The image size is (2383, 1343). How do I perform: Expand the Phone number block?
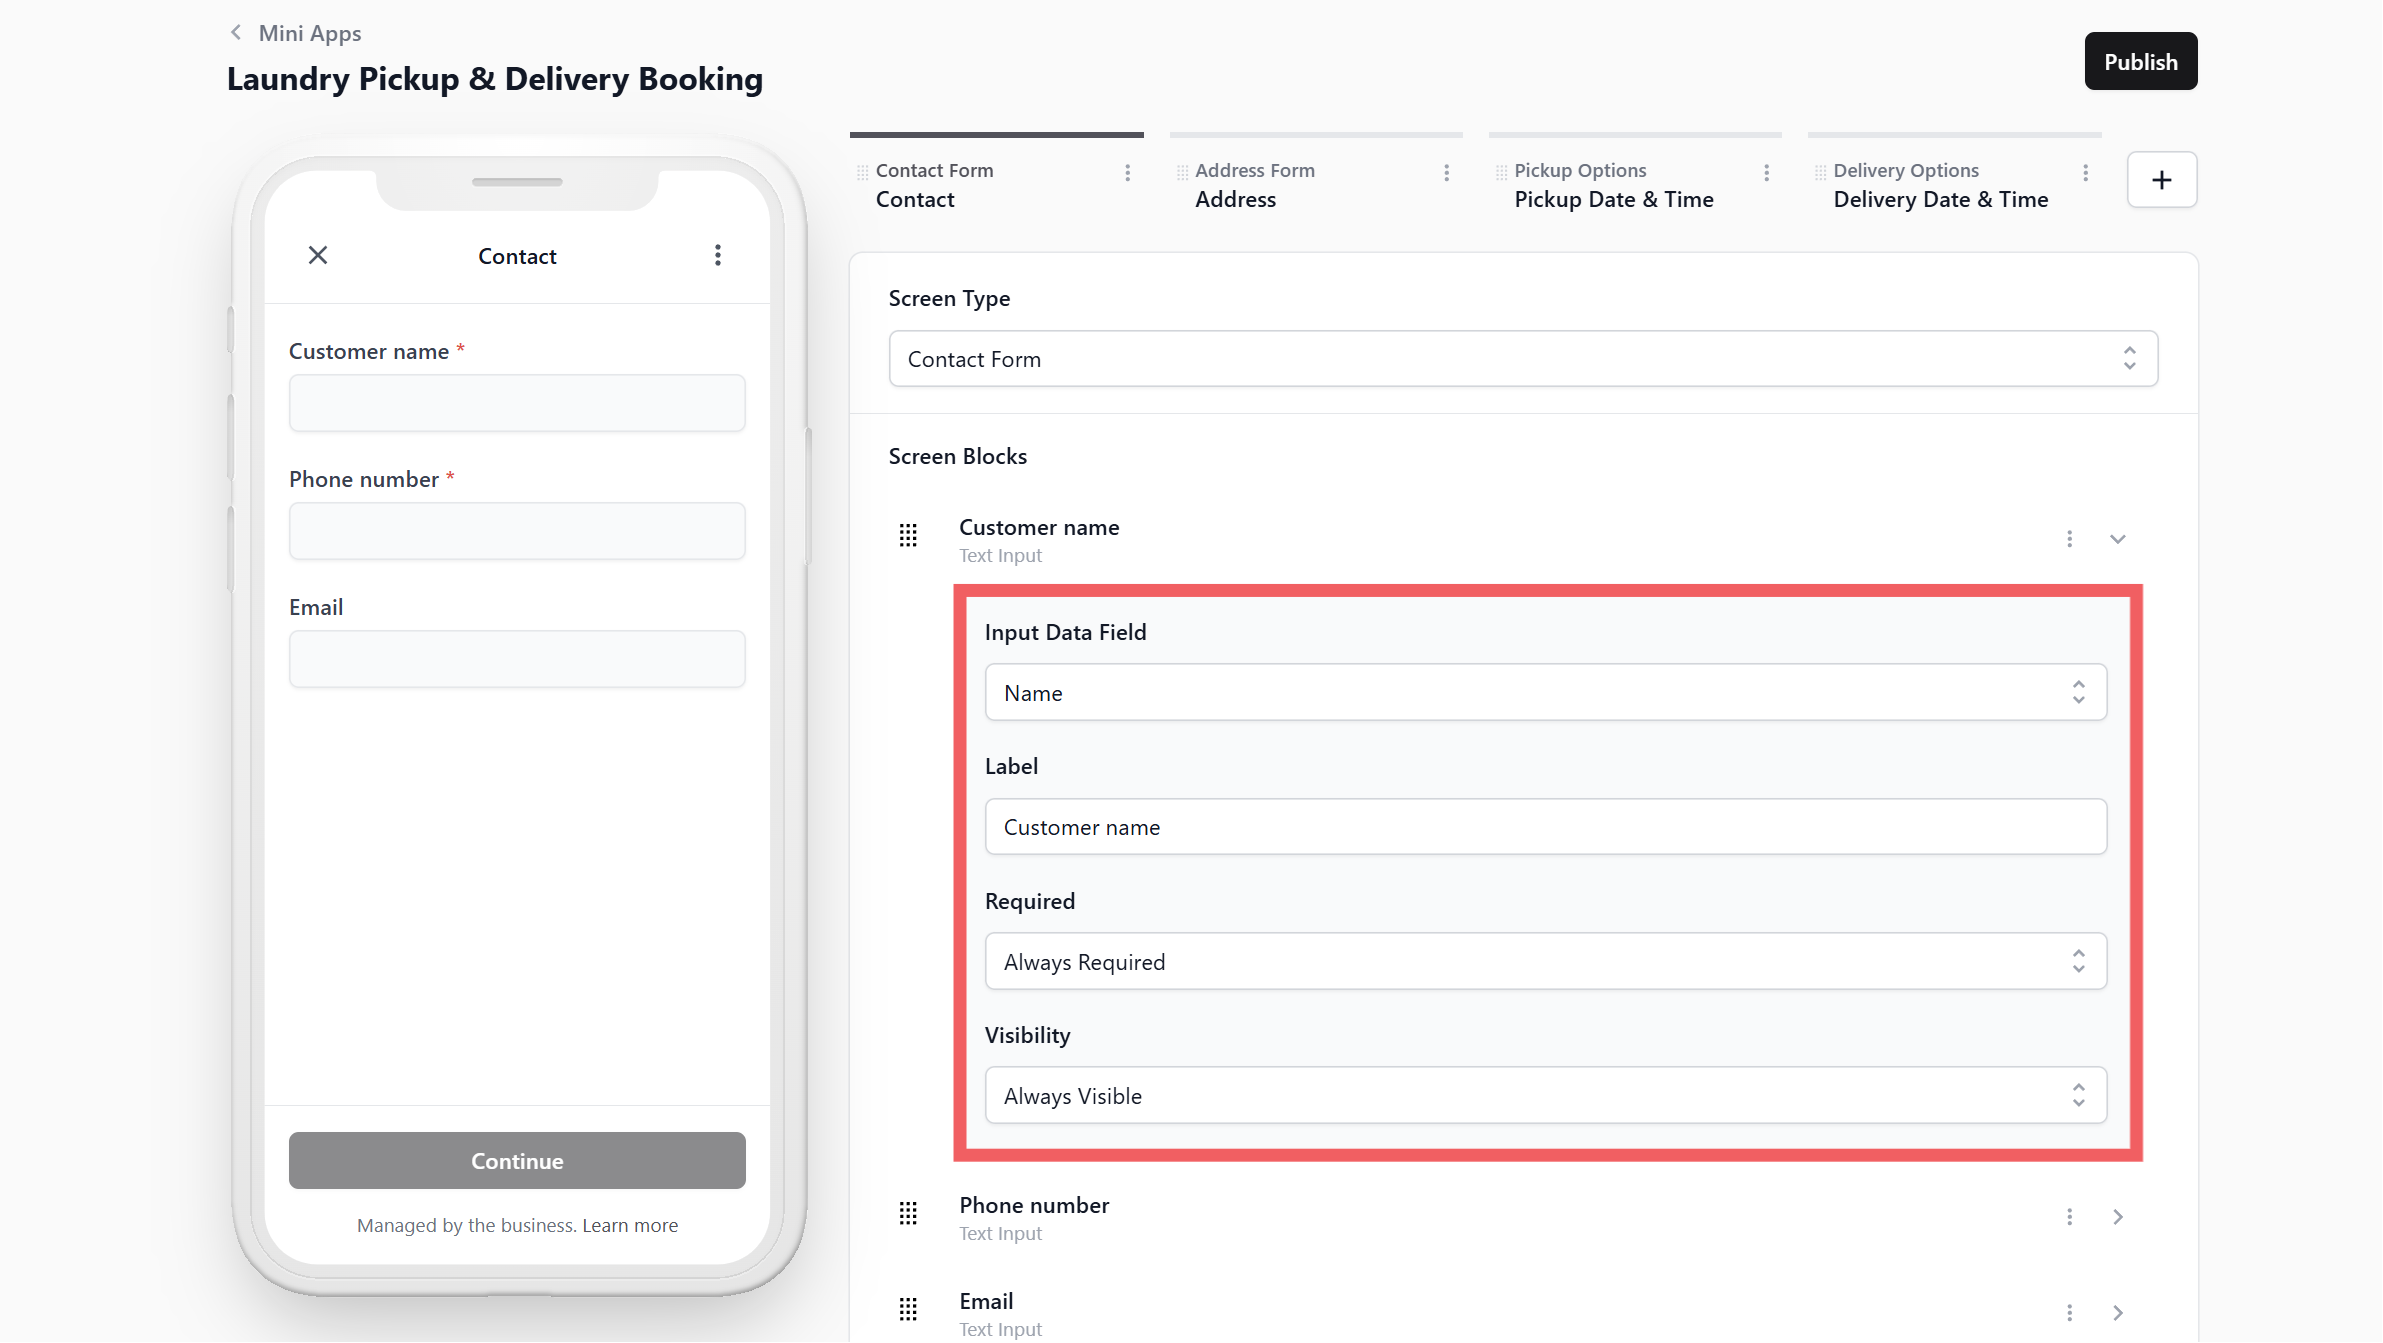tap(2117, 1217)
